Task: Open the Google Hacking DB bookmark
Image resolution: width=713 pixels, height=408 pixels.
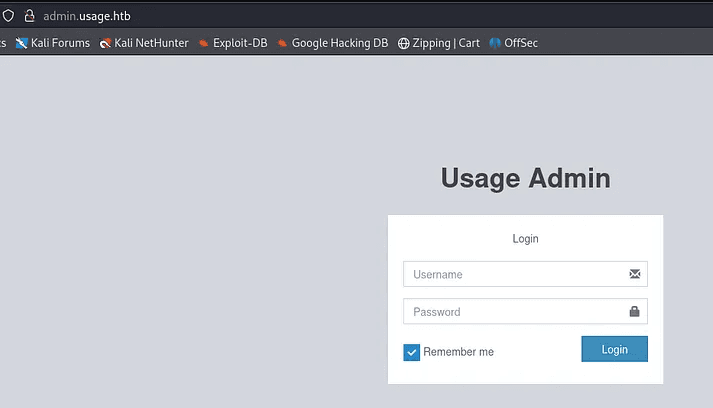Action: [339, 43]
